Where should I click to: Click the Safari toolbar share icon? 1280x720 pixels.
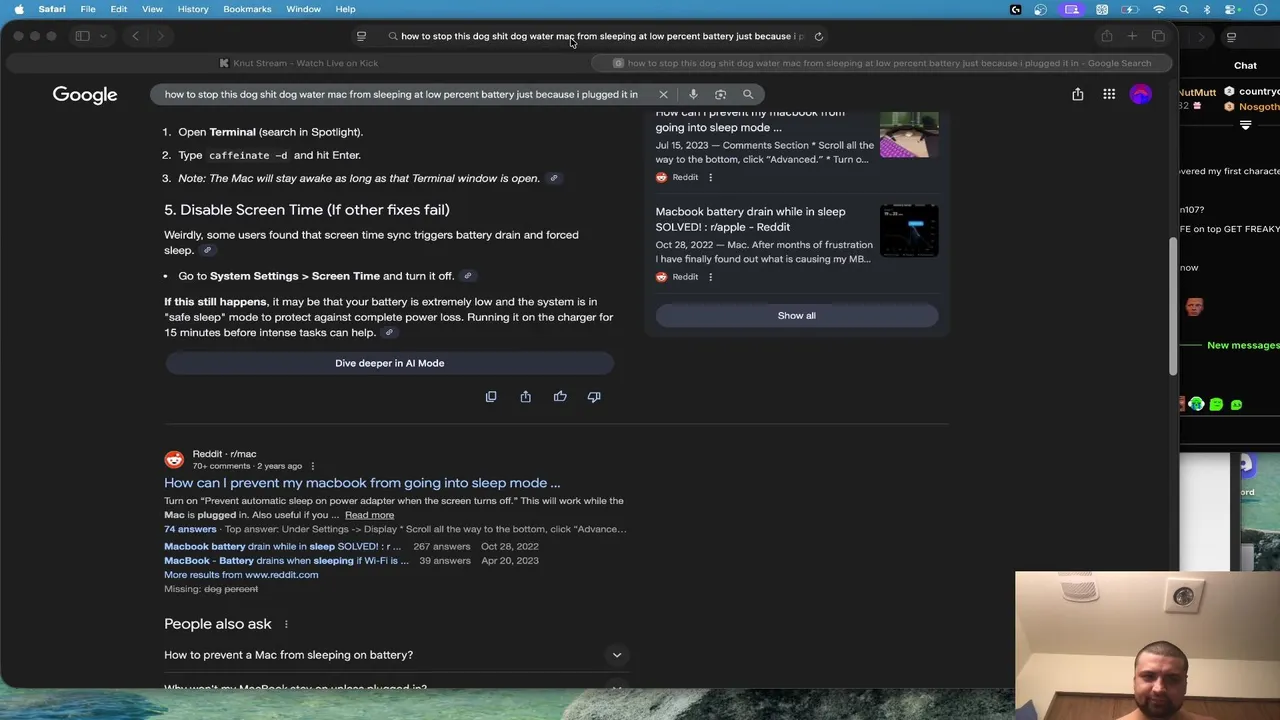tap(1106, 36)
